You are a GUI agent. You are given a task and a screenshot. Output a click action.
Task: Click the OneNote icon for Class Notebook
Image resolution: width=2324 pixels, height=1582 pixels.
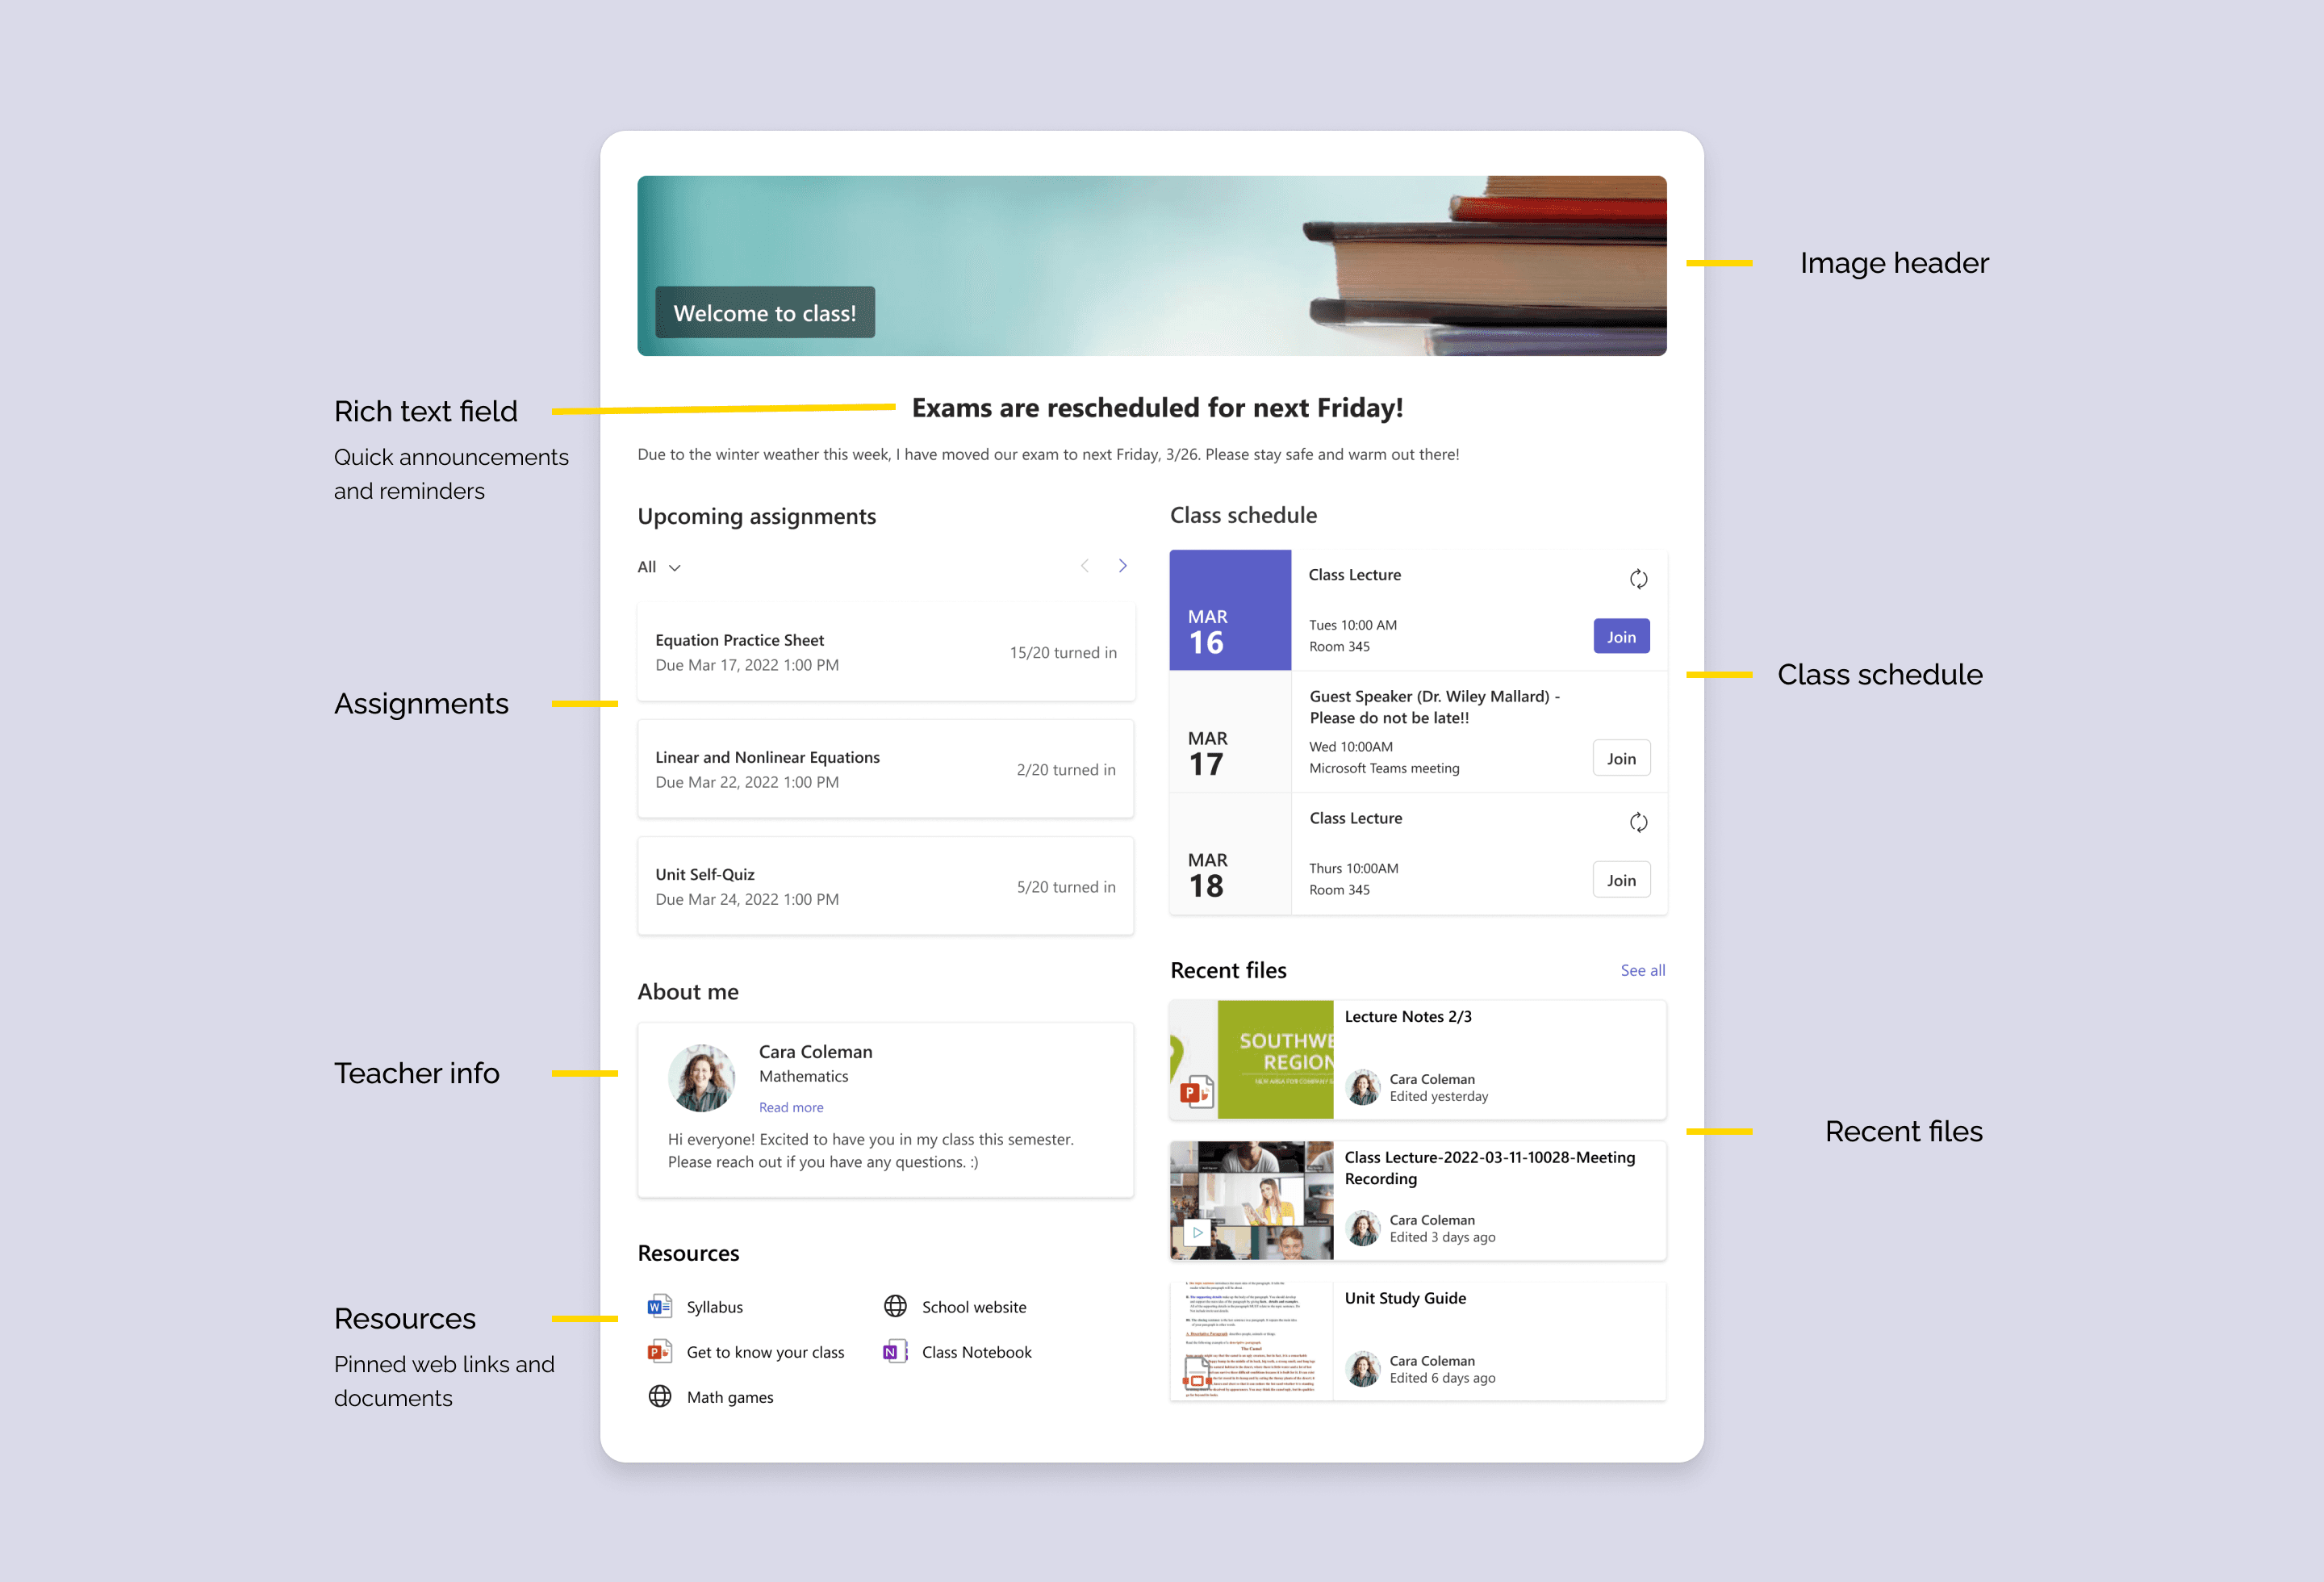click(x=895, y=1351)
